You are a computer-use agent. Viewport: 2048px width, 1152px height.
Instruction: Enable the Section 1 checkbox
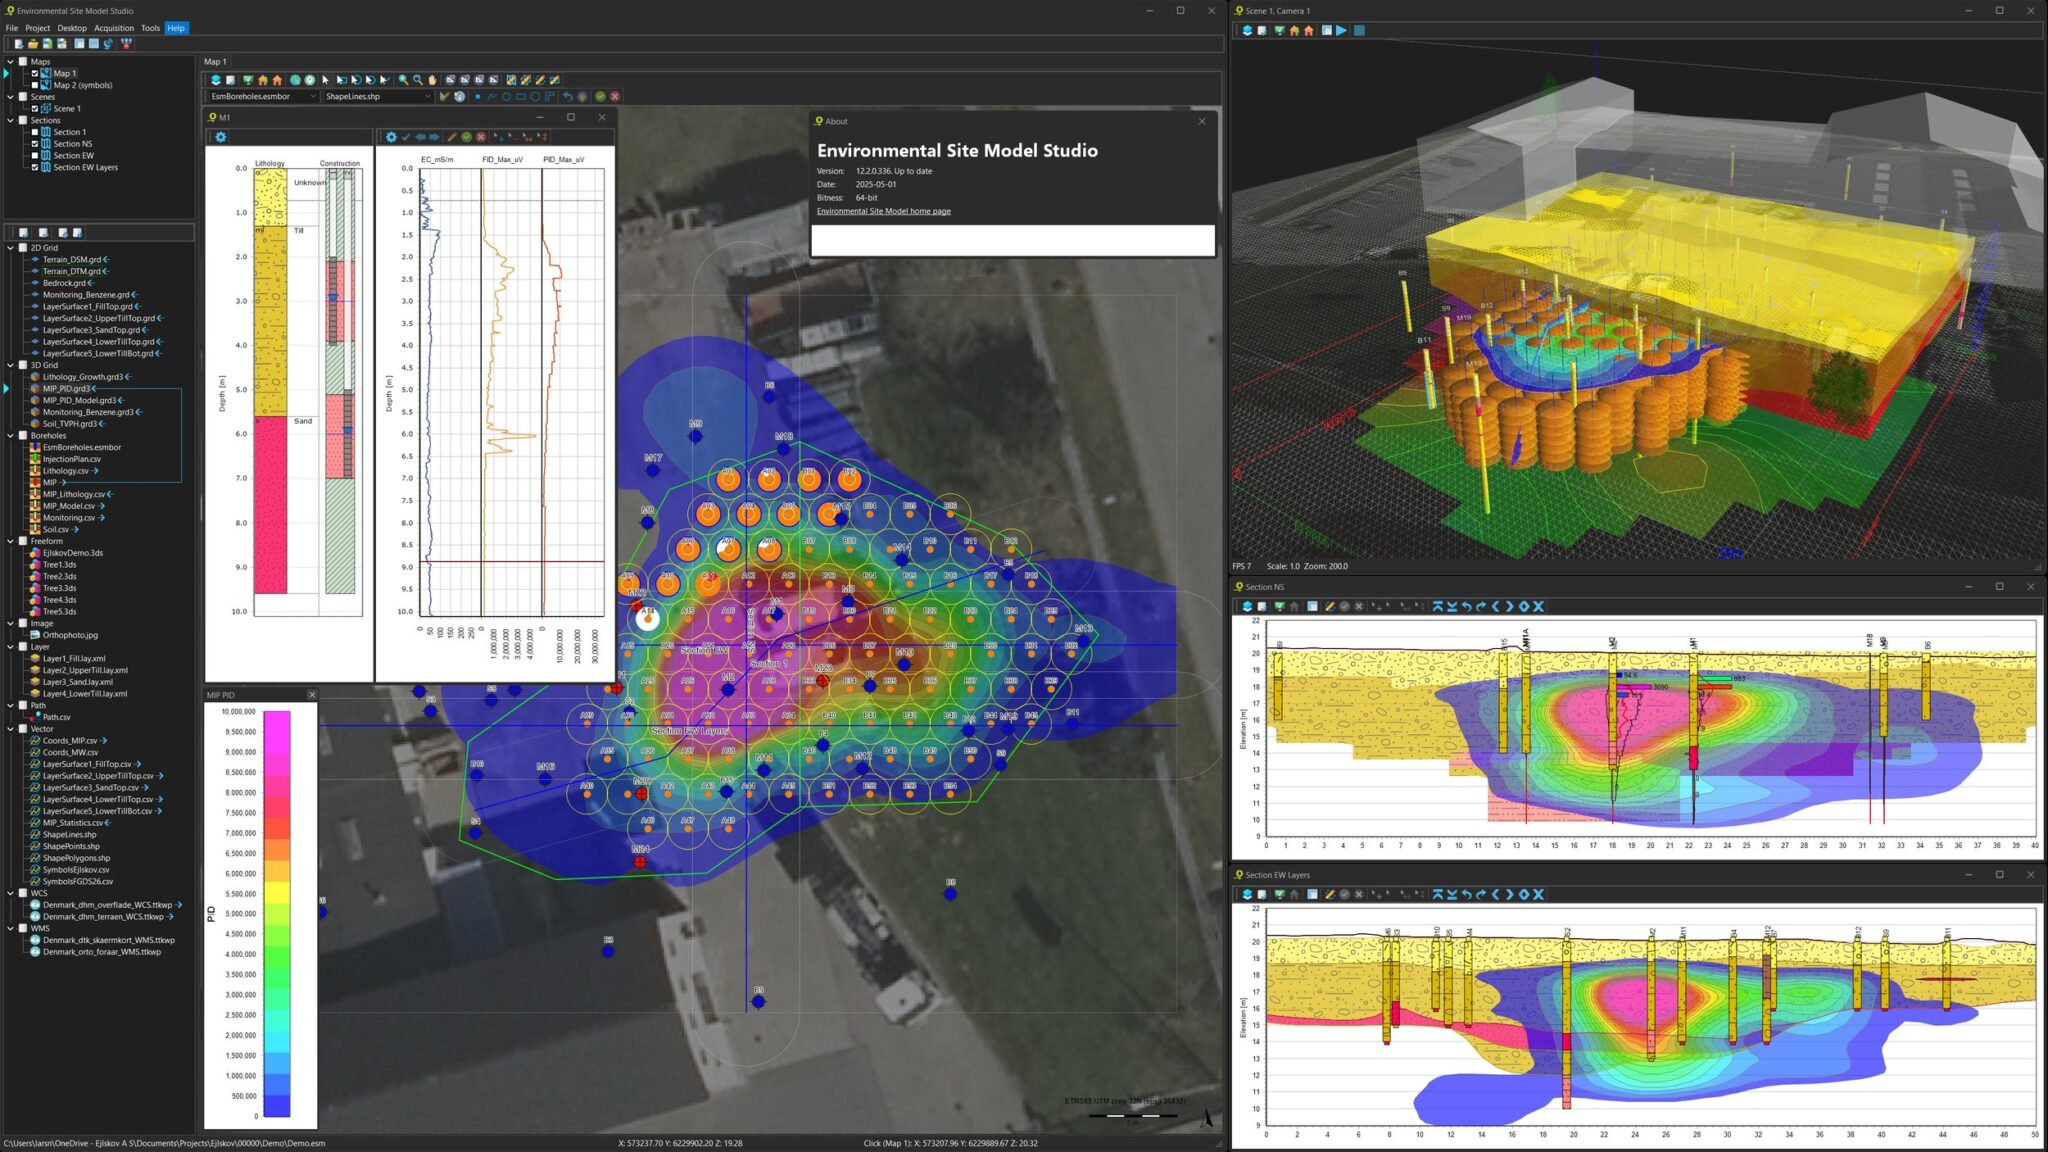35,132
